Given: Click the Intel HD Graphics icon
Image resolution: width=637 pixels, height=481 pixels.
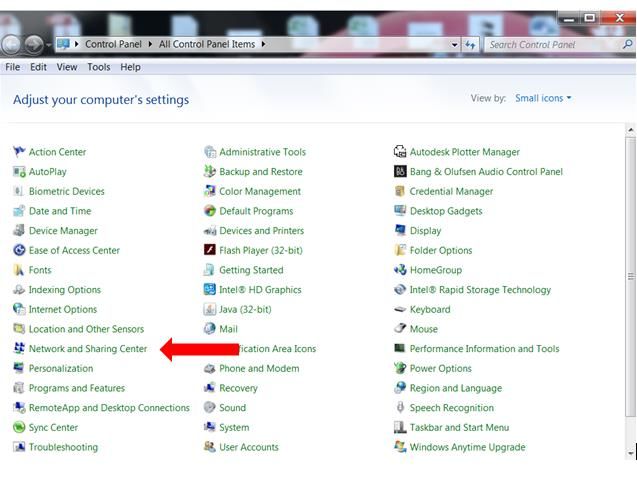Looking at the screenshot, I should click(x=210, y=289).
